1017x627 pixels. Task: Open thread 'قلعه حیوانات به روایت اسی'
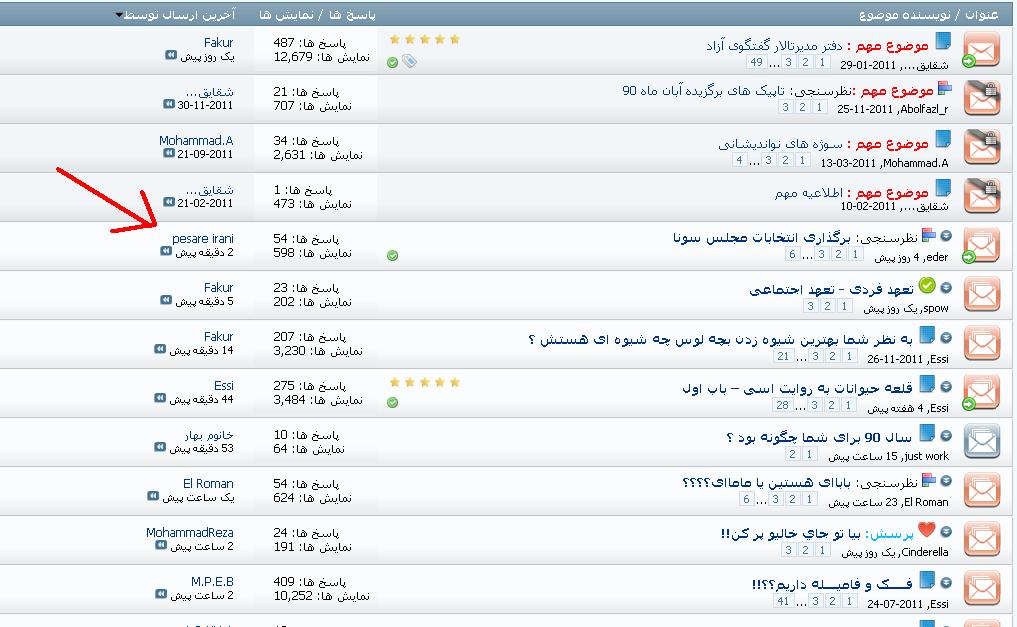(797, 388)
